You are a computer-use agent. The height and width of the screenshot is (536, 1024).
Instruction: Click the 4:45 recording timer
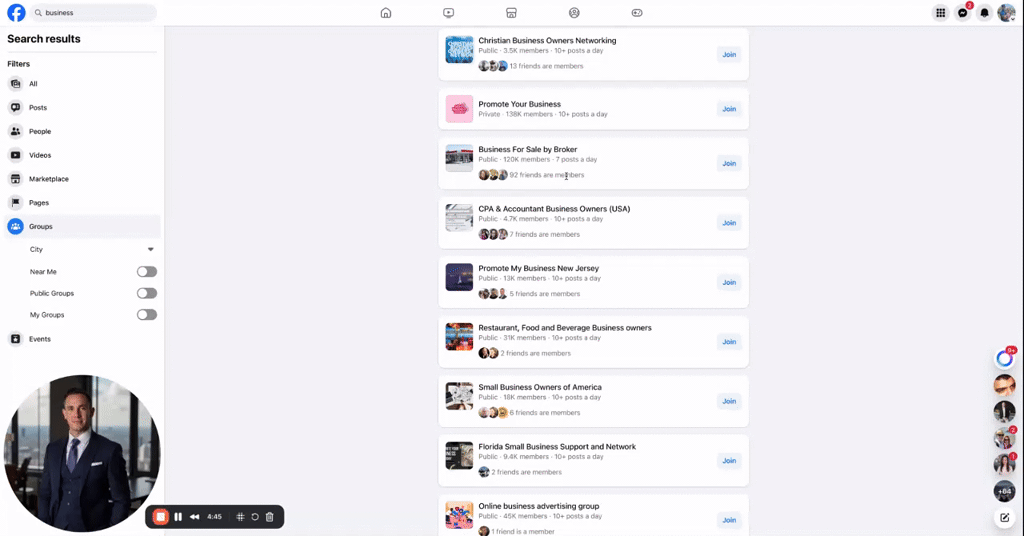tap(214, 516)
